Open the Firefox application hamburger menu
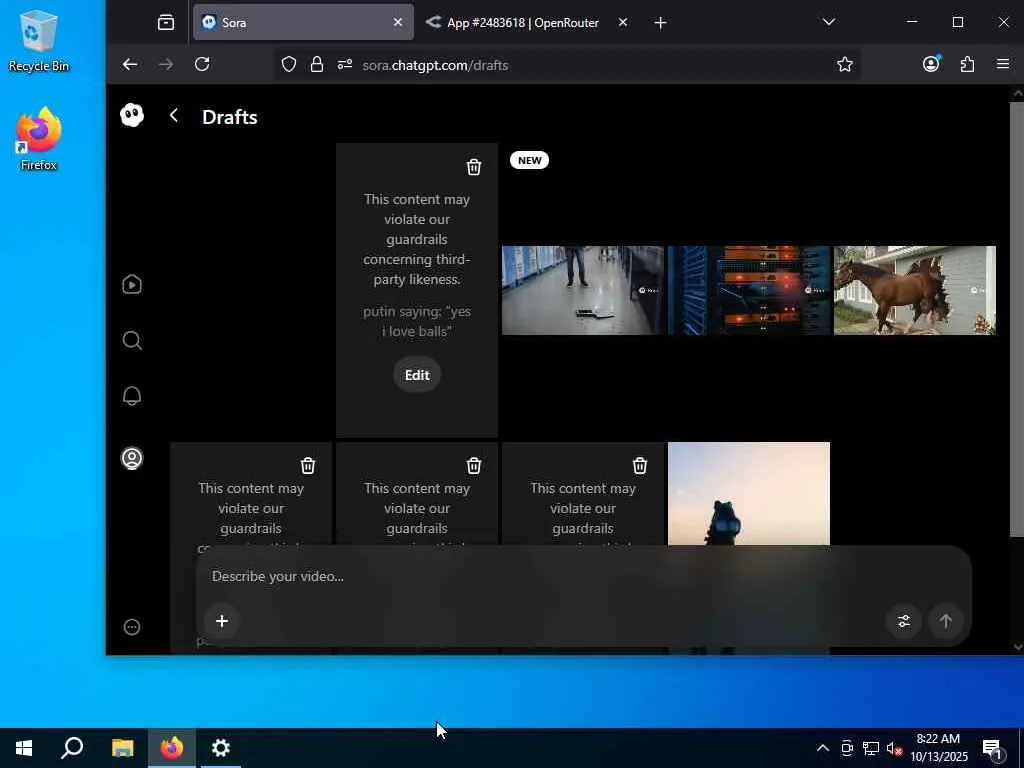The width and height of the screenshot is (1024, 768). pos(1003,64)
